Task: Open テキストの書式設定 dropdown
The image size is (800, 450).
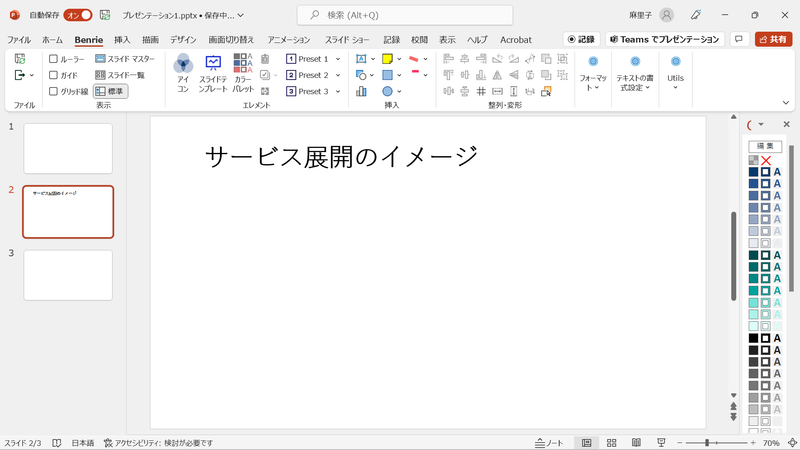Action: [635, 73]
